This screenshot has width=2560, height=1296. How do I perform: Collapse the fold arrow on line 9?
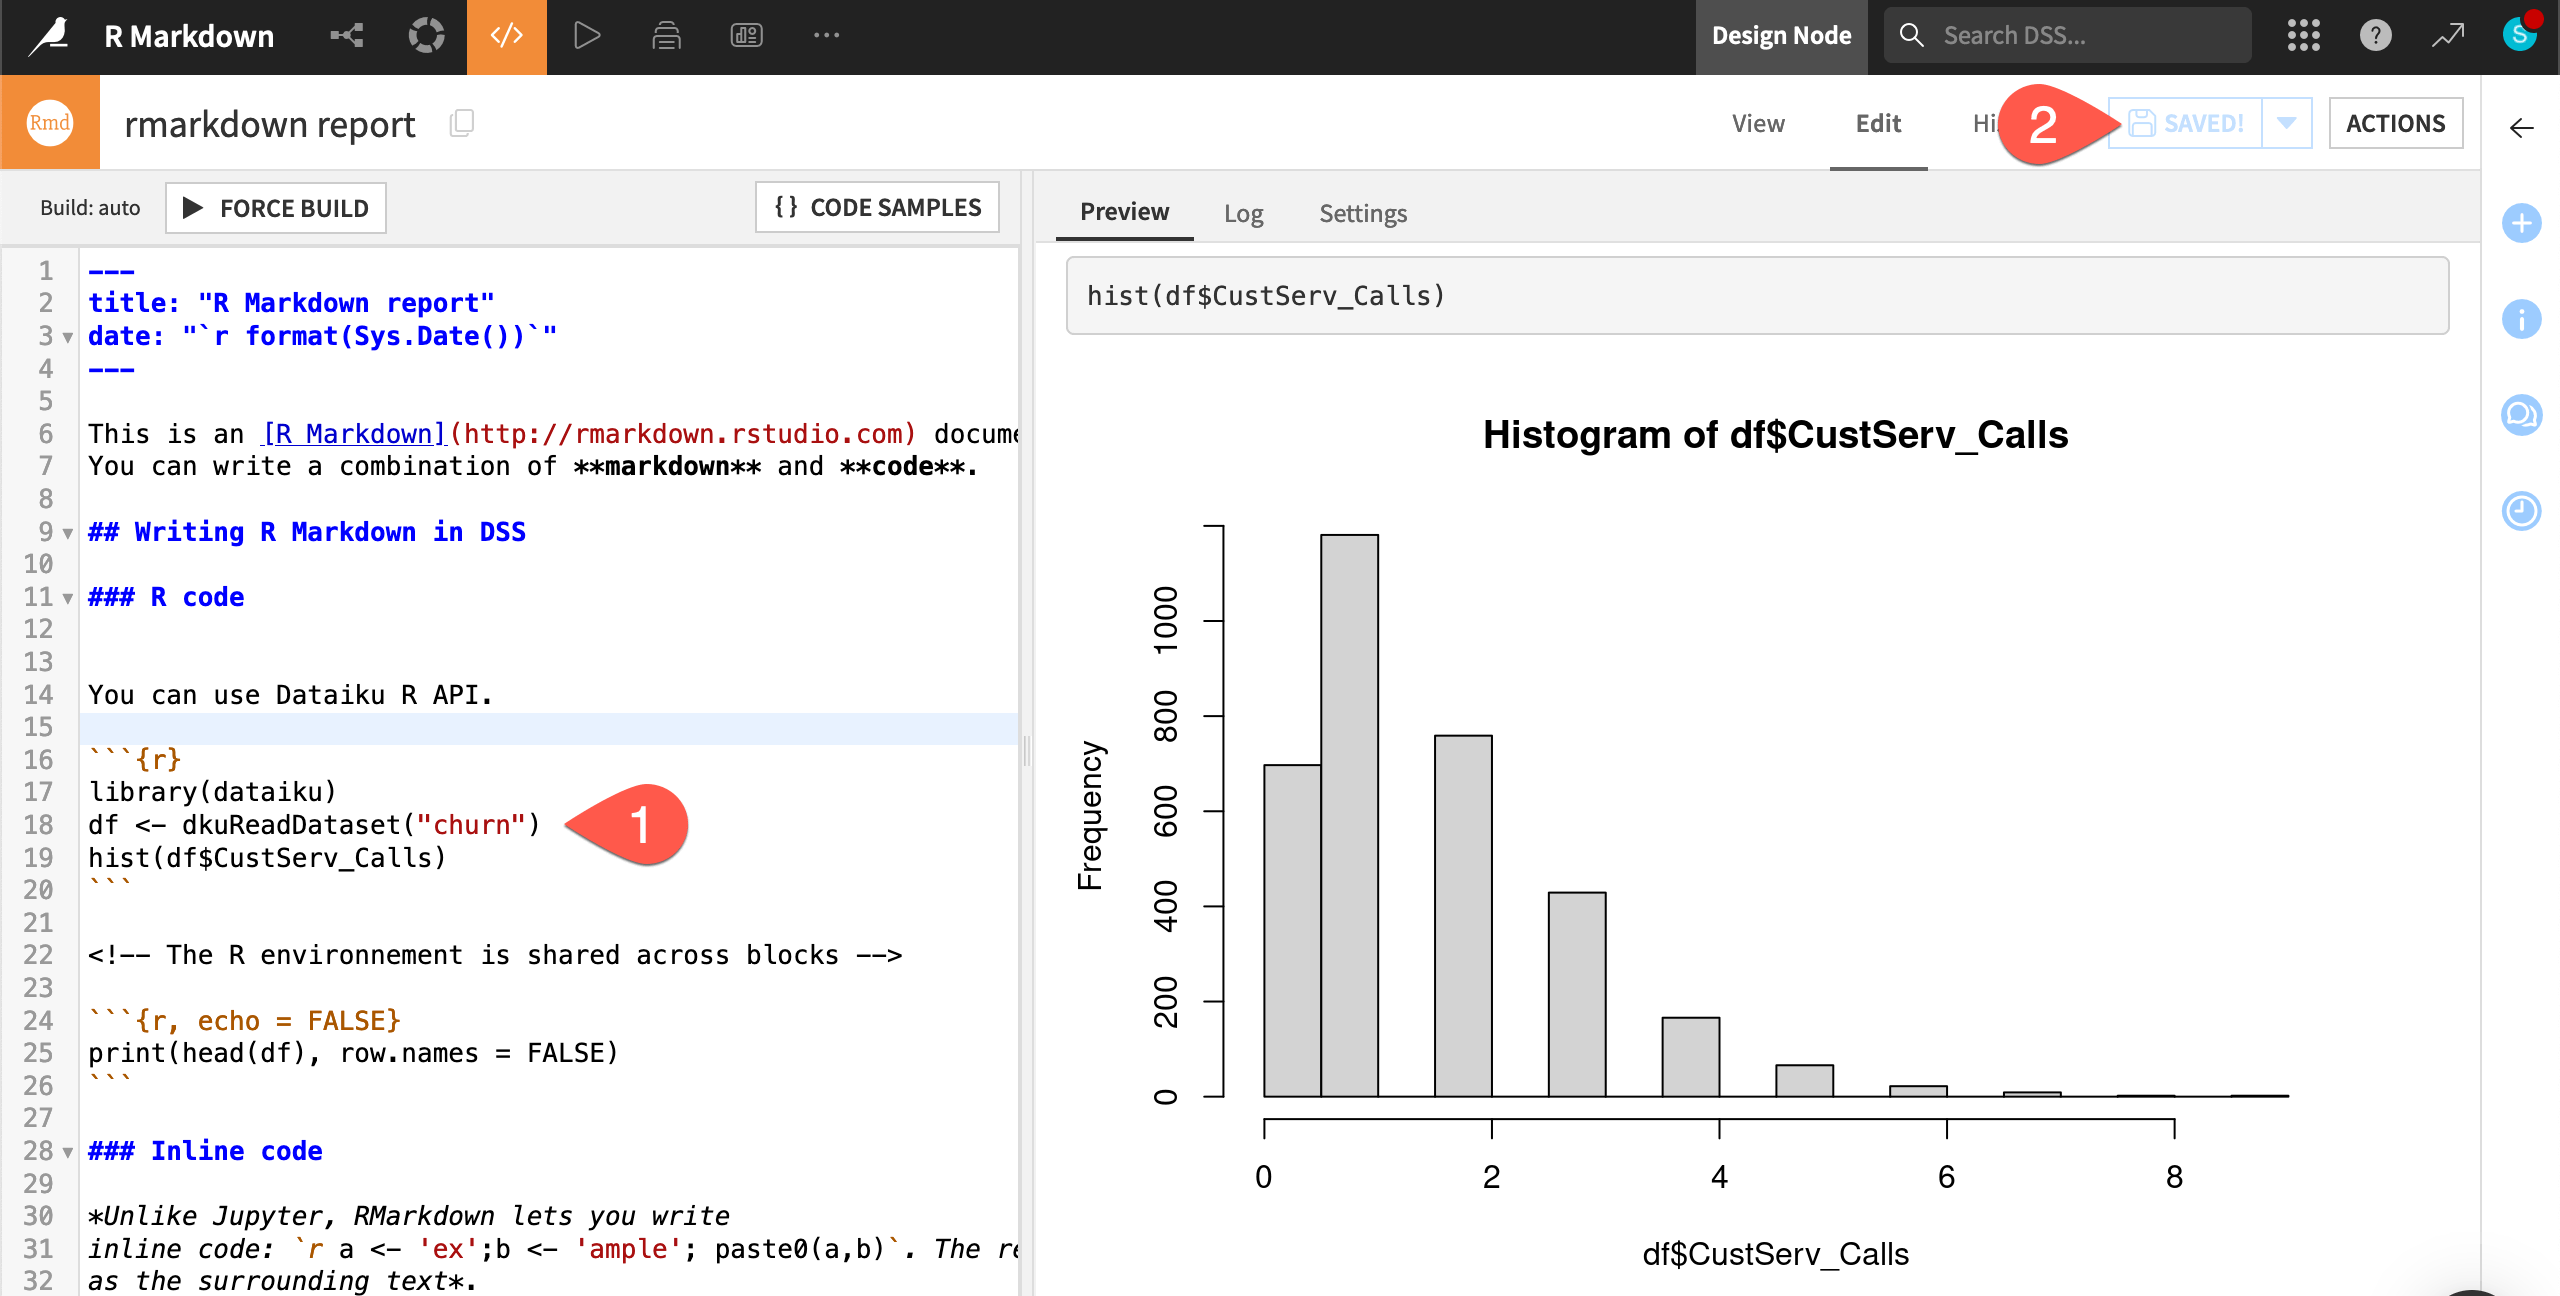[x=66, y=533]
